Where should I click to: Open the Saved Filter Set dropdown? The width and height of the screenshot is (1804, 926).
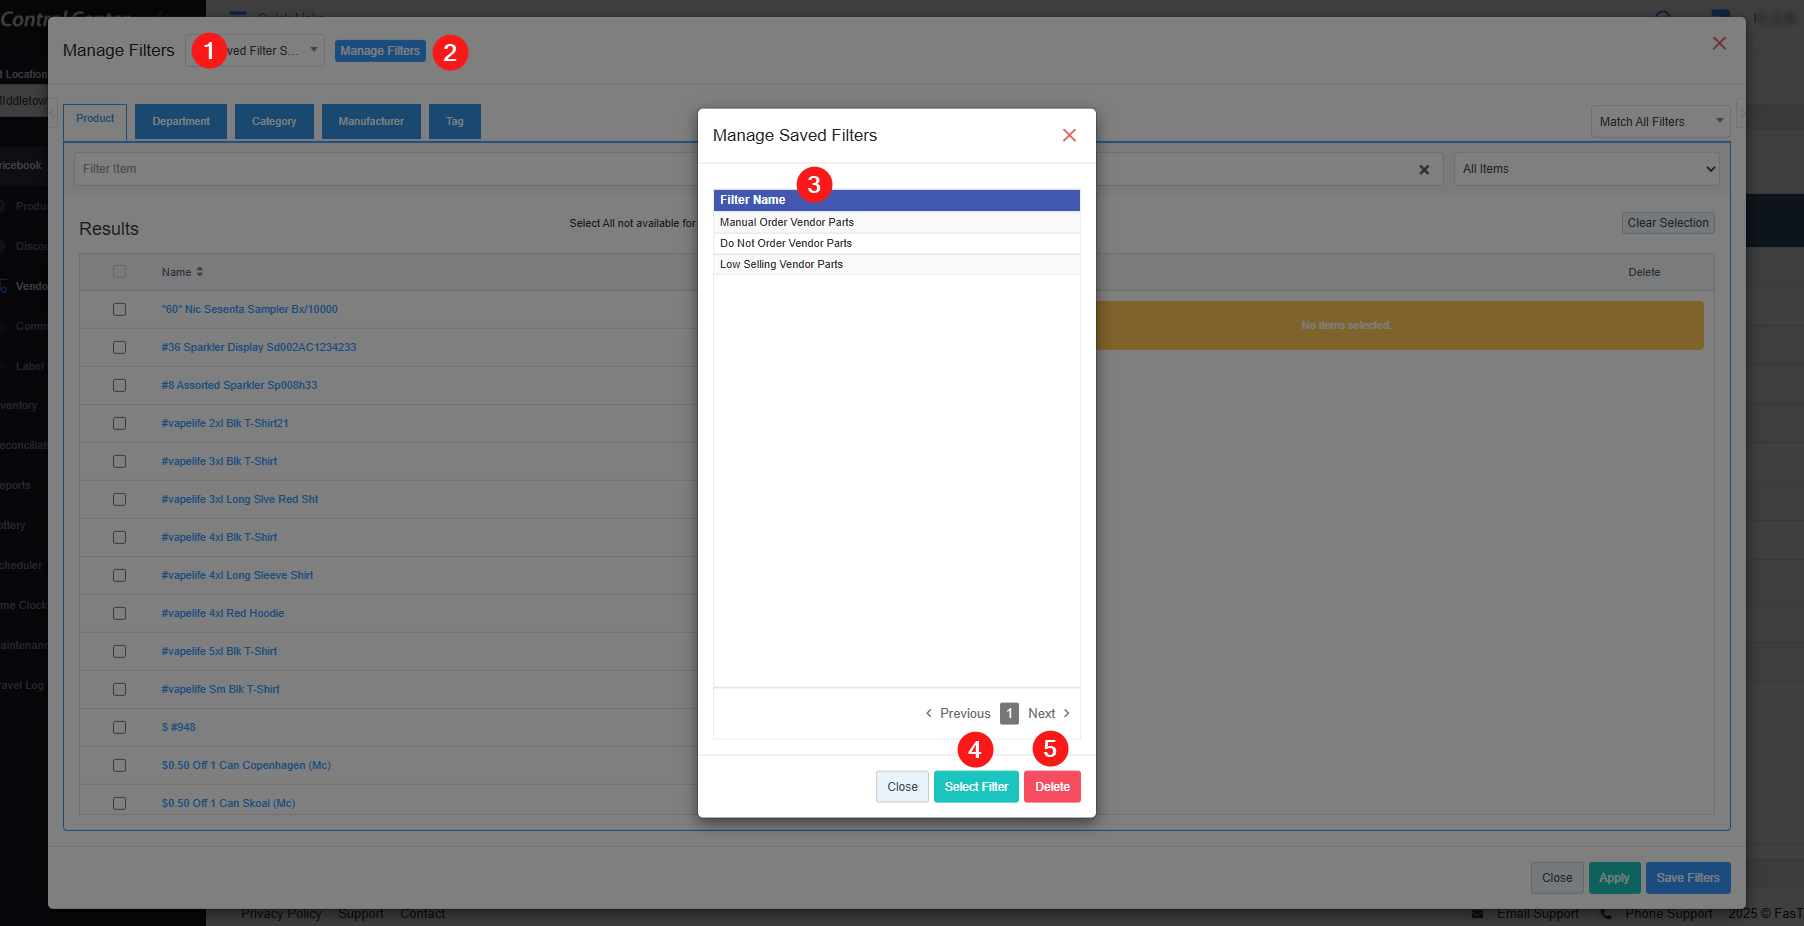pos(255,51)
